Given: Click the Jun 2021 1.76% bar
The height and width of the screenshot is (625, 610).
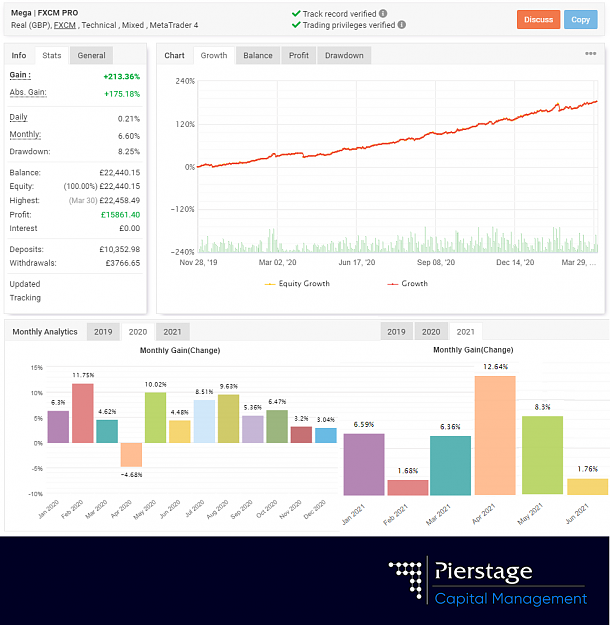Looking at the screenshot, I should (588, 487).
